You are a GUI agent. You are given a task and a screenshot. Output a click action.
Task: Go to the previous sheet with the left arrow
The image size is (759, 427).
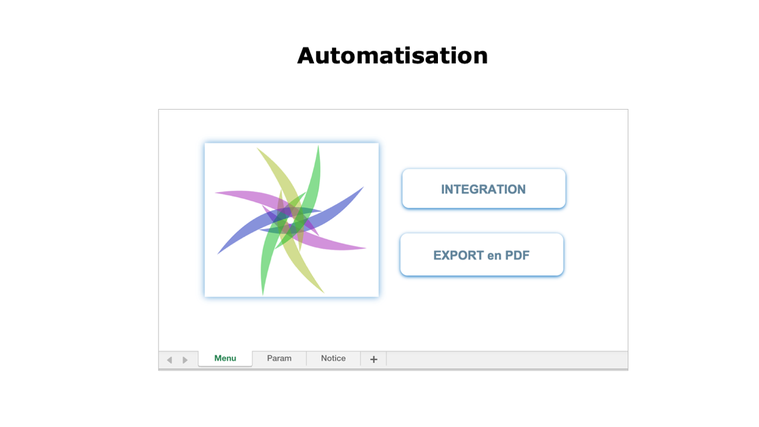[169, 360]
